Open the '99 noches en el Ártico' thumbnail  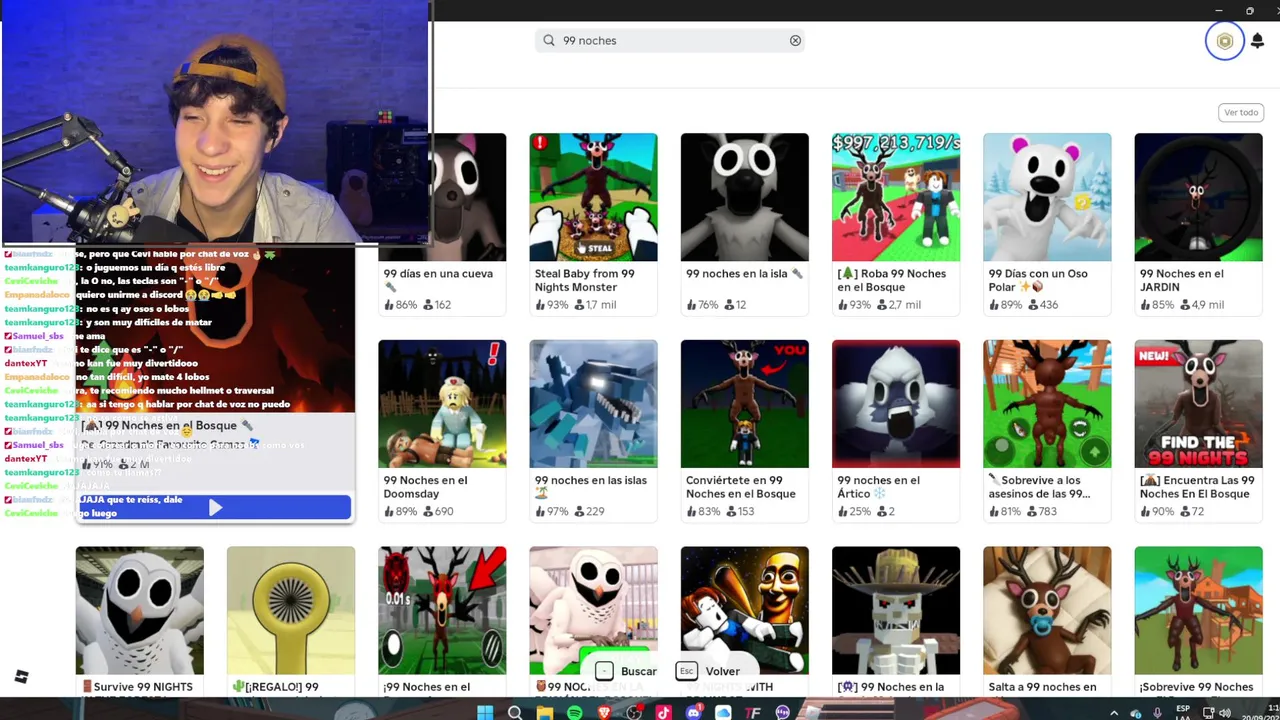click(895, 404)
